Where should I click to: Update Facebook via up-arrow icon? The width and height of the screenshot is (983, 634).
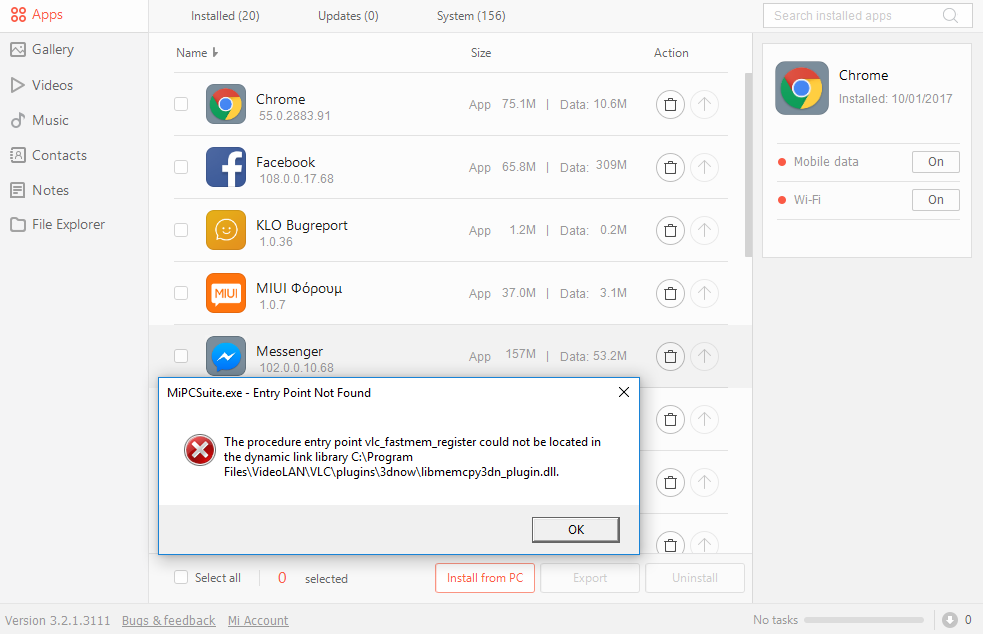705,167
